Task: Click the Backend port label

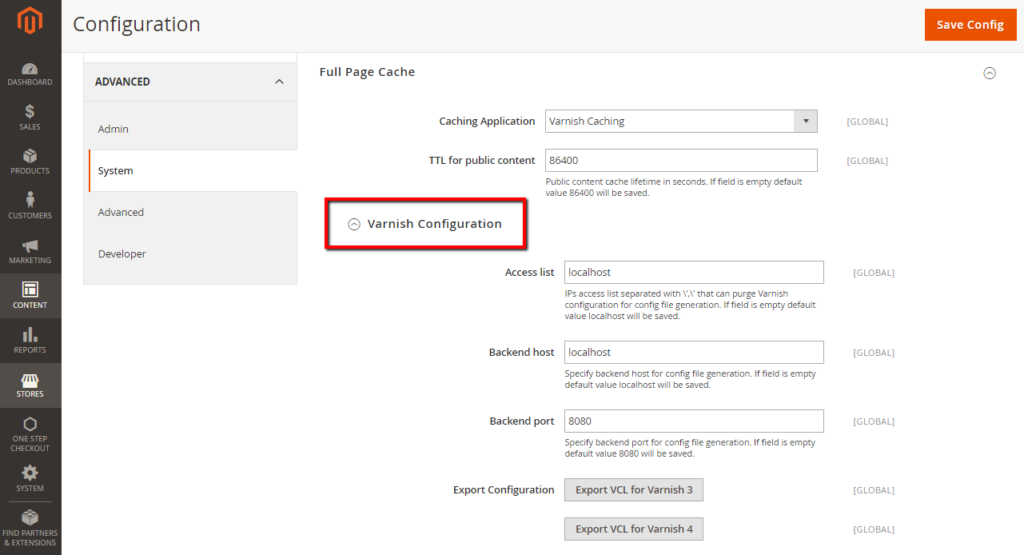Action: coord(522,421)
